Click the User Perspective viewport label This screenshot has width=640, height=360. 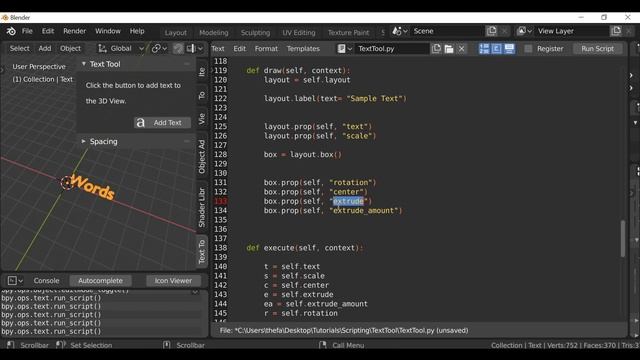coord(39,67)
